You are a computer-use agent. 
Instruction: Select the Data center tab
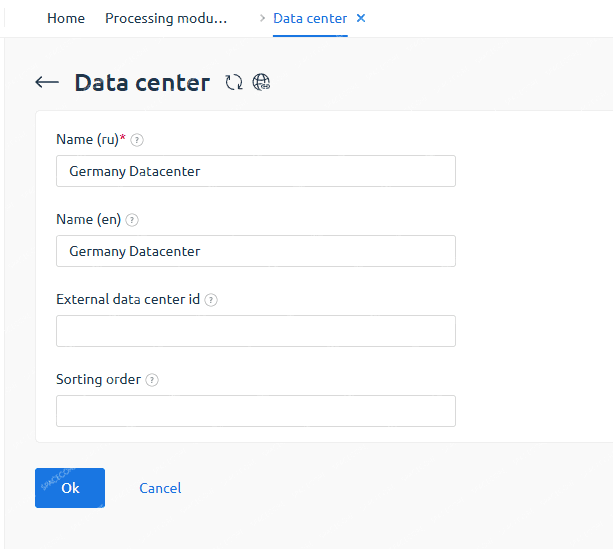(x=310, y=18)
